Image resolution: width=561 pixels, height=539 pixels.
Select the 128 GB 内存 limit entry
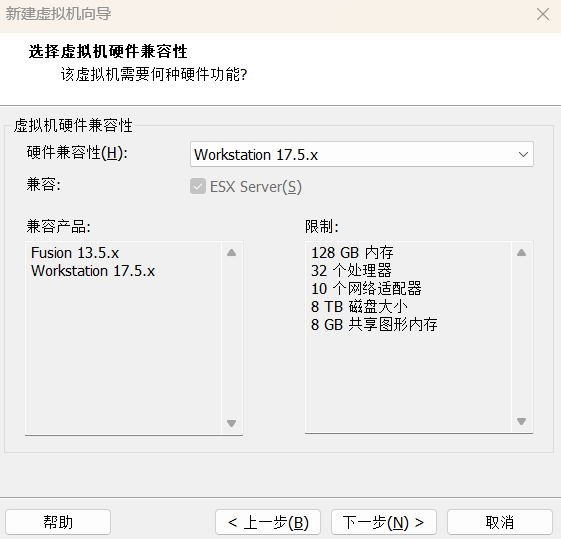(x=352, y=253)
